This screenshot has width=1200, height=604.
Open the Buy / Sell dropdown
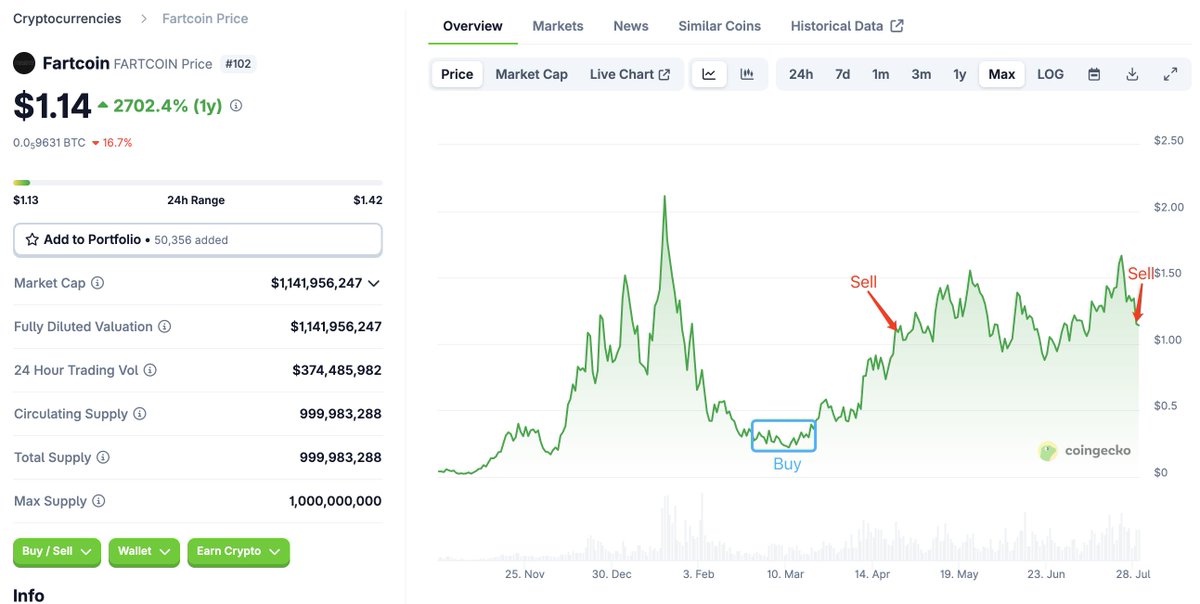click(57, 551)
